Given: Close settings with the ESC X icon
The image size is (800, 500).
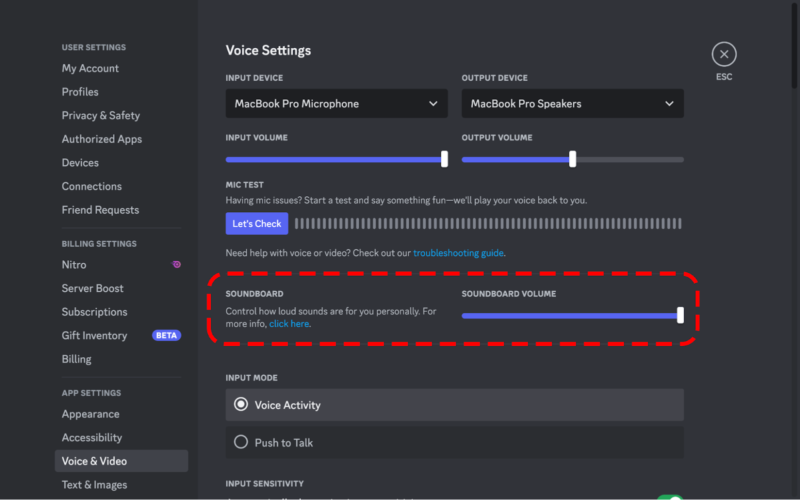Looking at the screenshot, I should click(x=723, y=54).
